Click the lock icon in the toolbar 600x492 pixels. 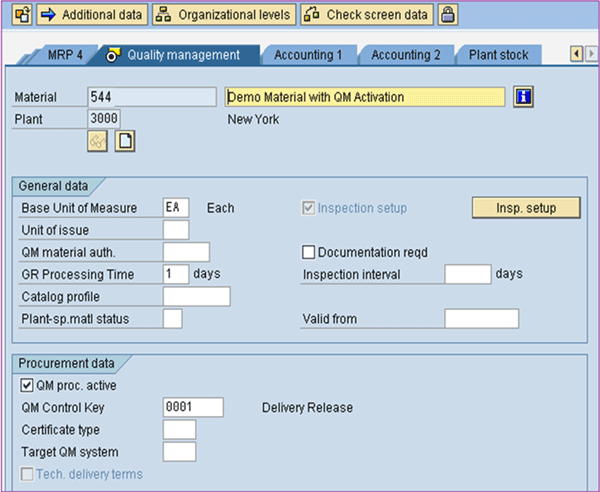449,14
